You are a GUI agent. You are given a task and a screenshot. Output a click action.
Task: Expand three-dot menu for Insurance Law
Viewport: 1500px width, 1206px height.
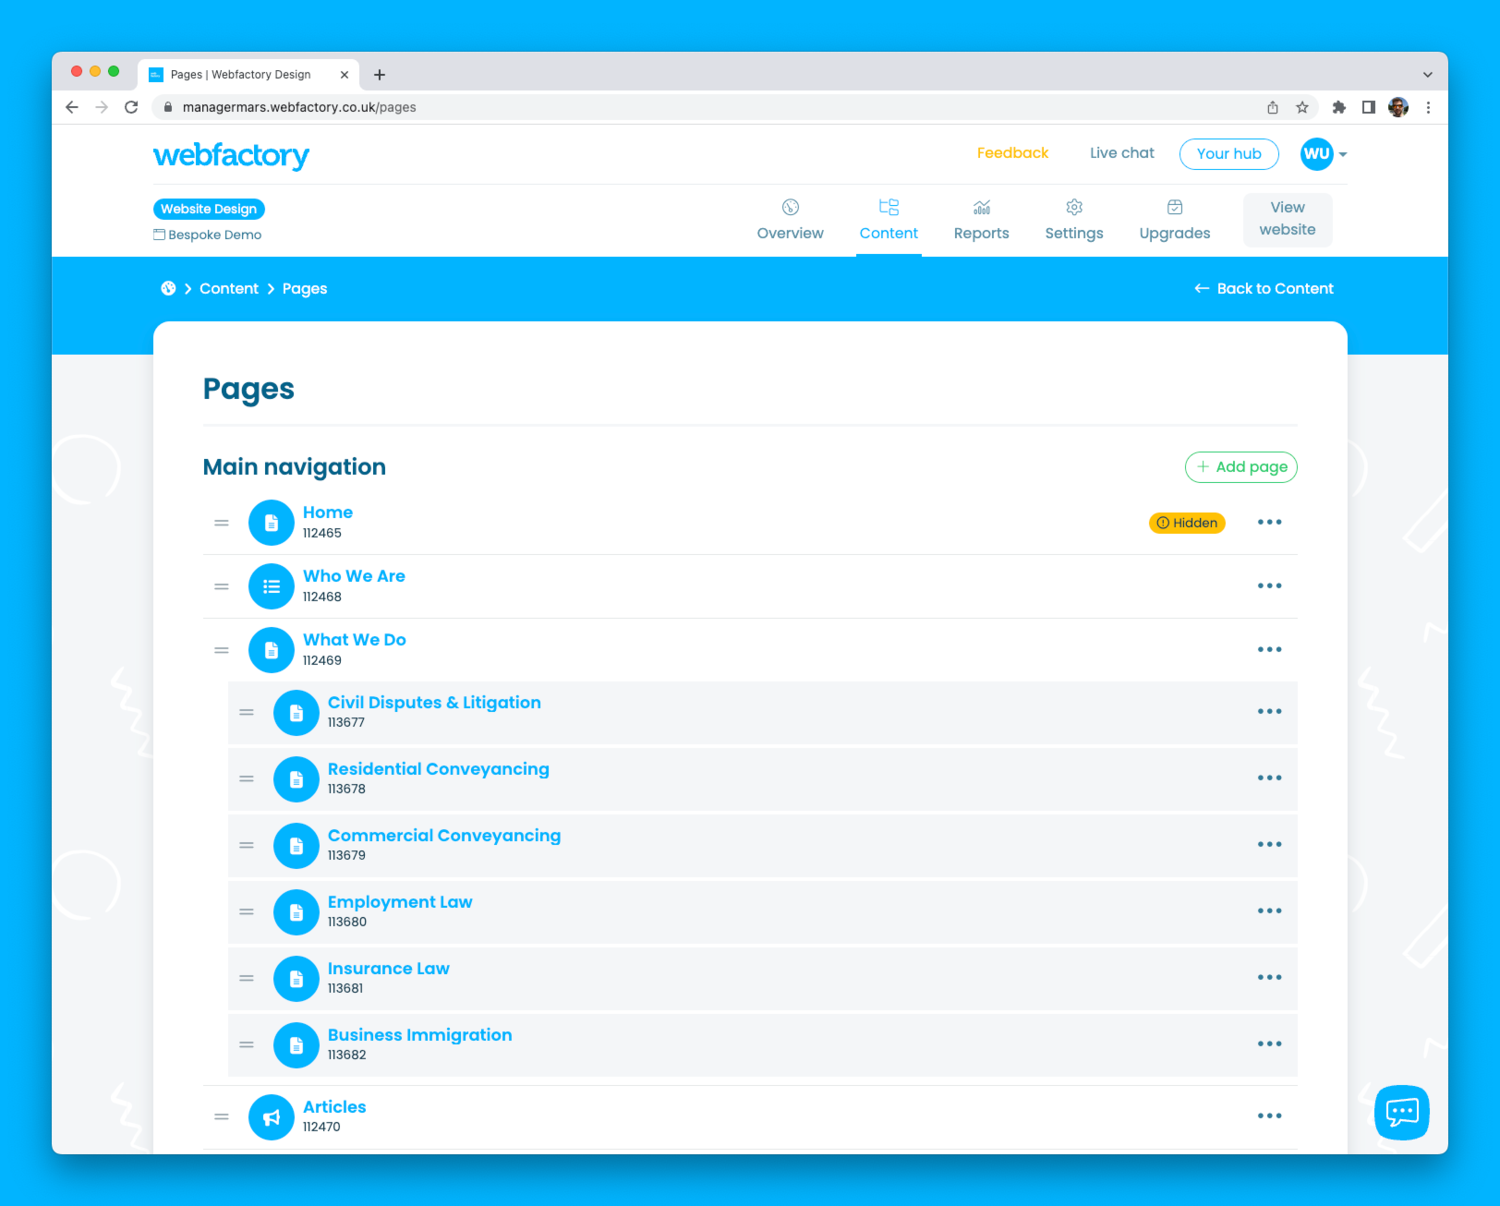click(1269, 977)
